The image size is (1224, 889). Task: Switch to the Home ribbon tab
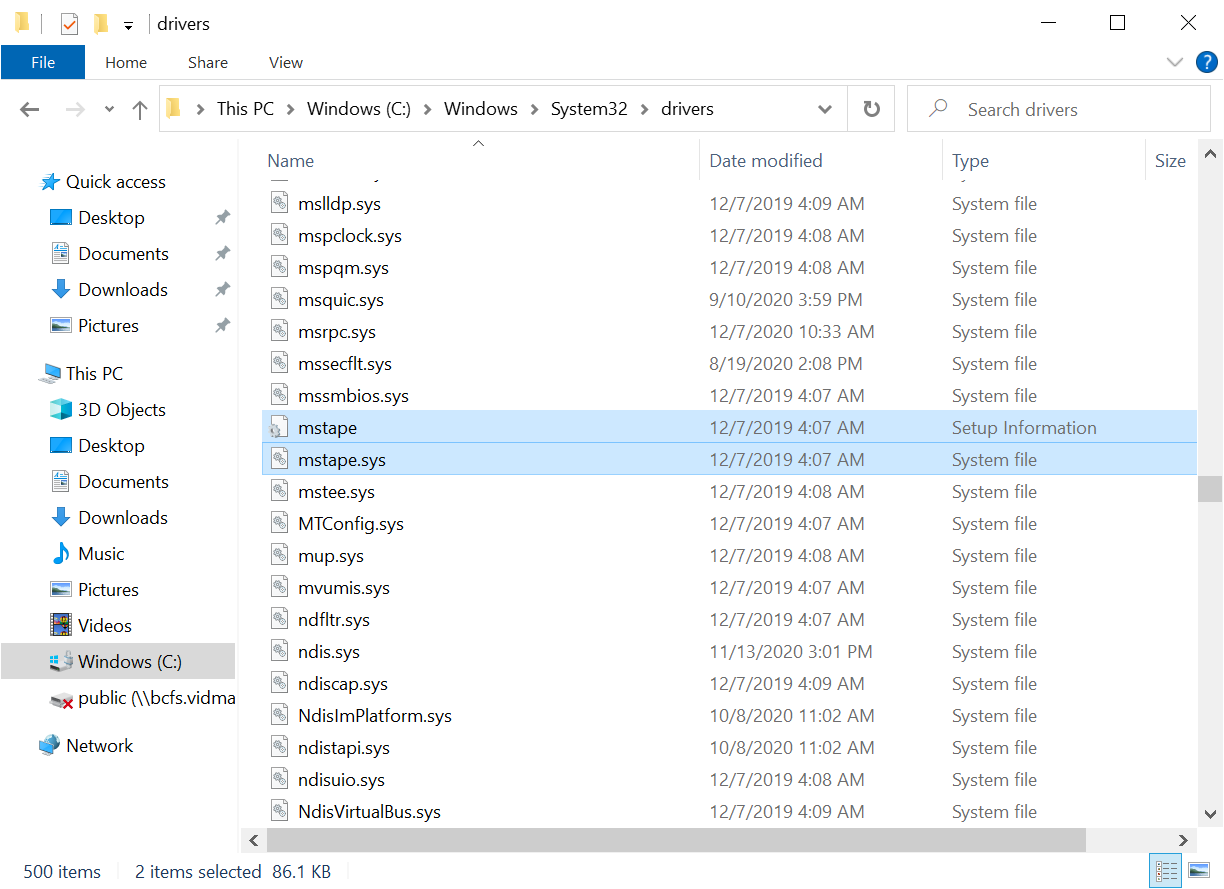click(126, 62)
